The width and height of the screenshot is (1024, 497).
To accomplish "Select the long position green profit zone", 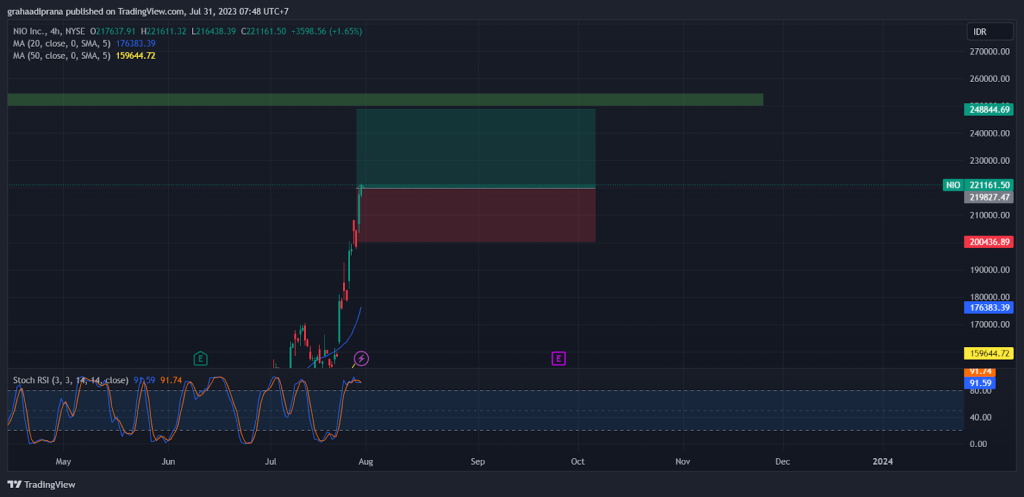I will 476,148.
